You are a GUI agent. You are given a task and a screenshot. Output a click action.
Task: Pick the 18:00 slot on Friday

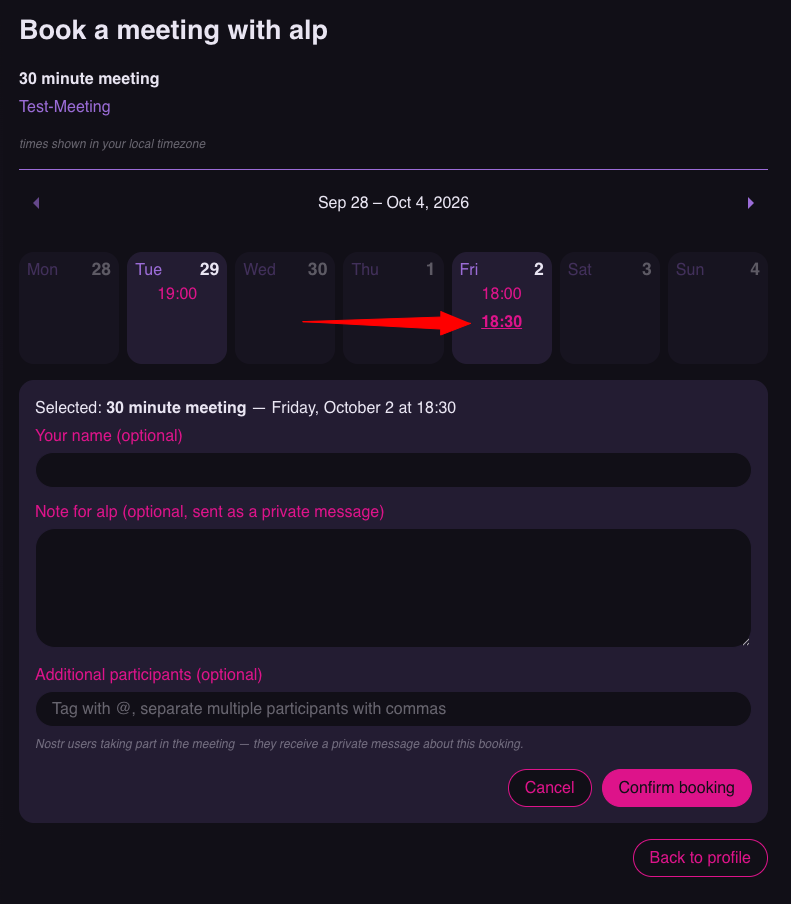coord(502,293)
